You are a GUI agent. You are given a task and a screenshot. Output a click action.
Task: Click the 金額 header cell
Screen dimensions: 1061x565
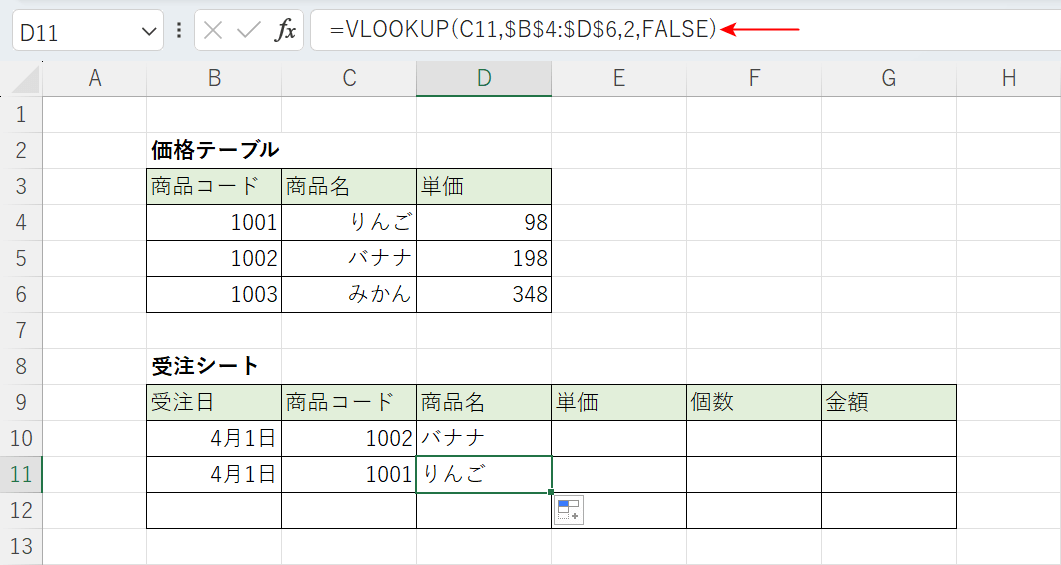coord(888,402)
